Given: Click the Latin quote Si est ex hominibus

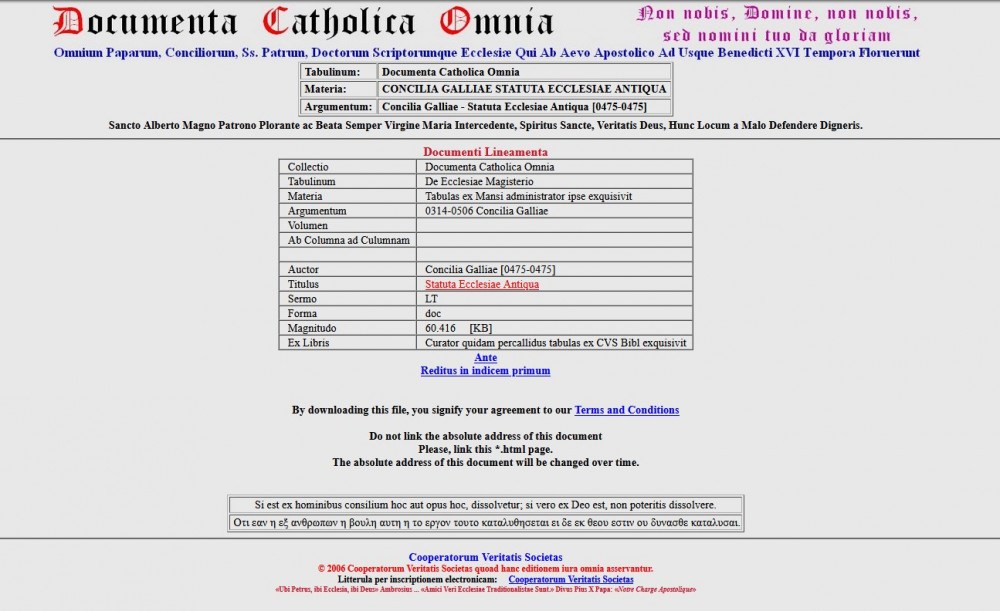Looking at the screenshot, I should (485, 506).
